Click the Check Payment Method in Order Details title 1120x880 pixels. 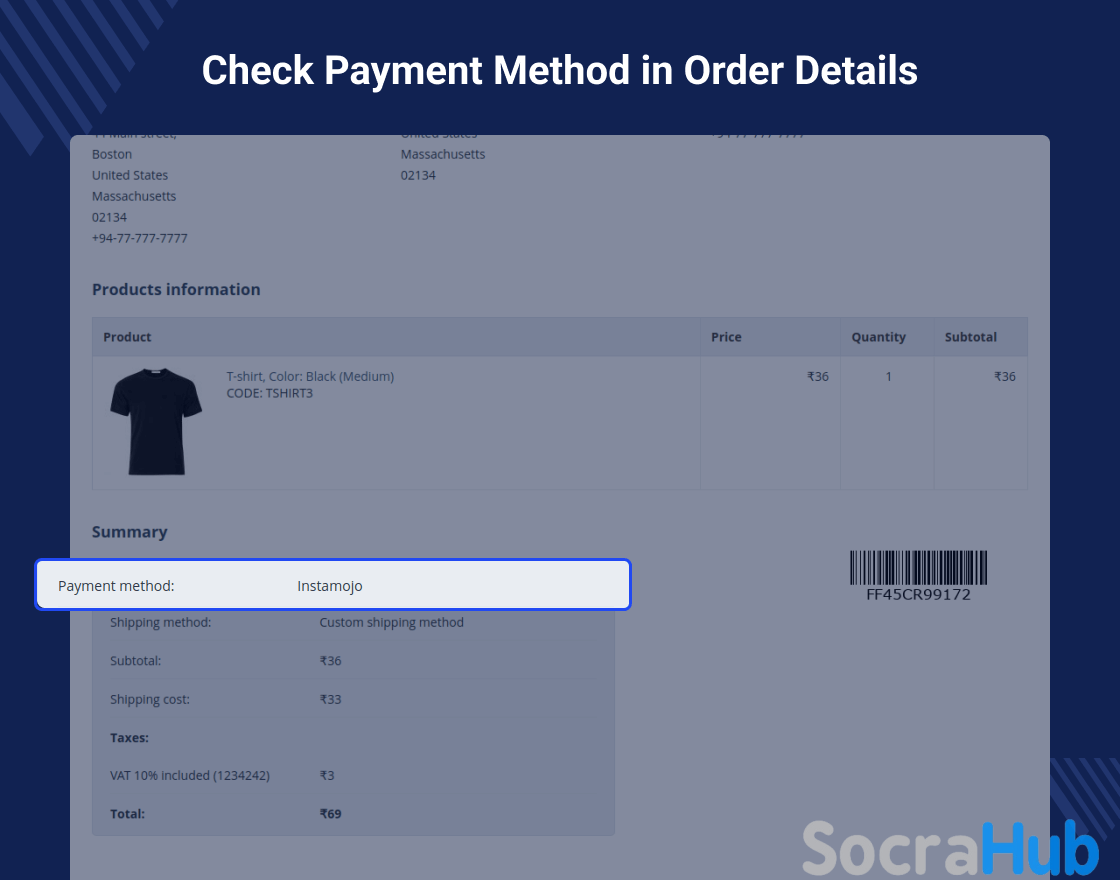(x=559, y=70)
